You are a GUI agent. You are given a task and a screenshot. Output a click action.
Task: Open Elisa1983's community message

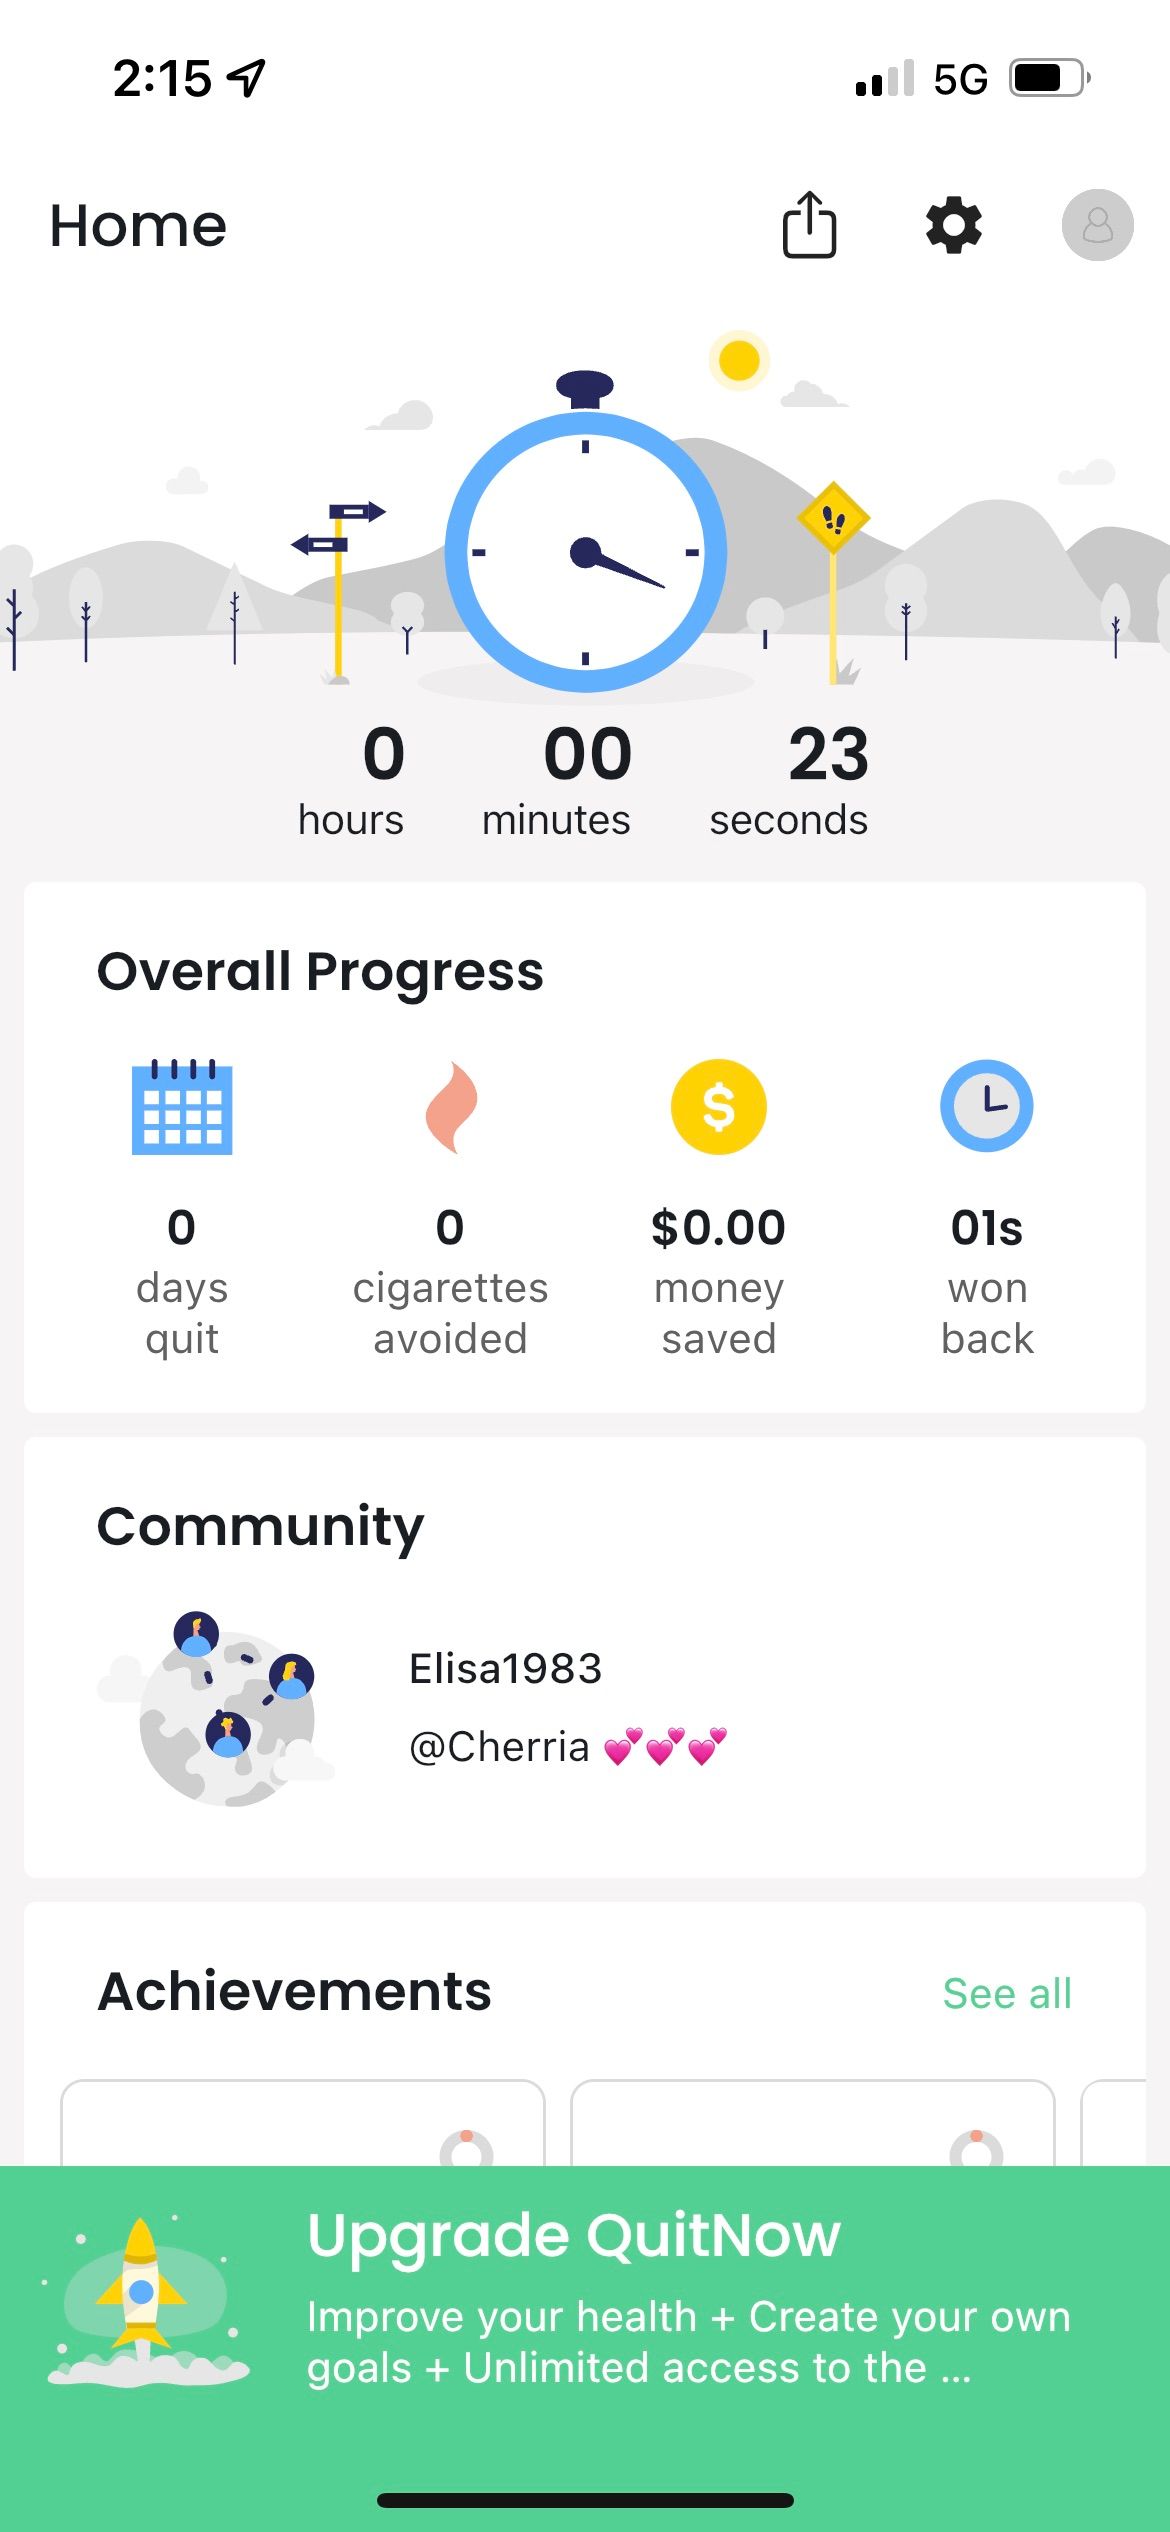point(567,1708)
